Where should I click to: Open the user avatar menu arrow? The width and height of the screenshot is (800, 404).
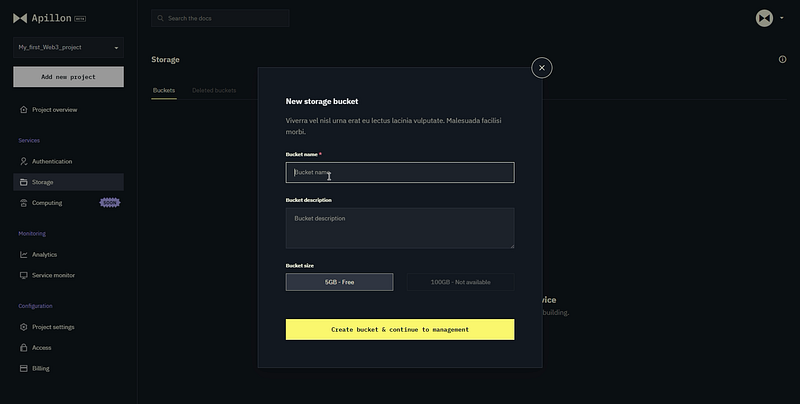tap(782, 18)
